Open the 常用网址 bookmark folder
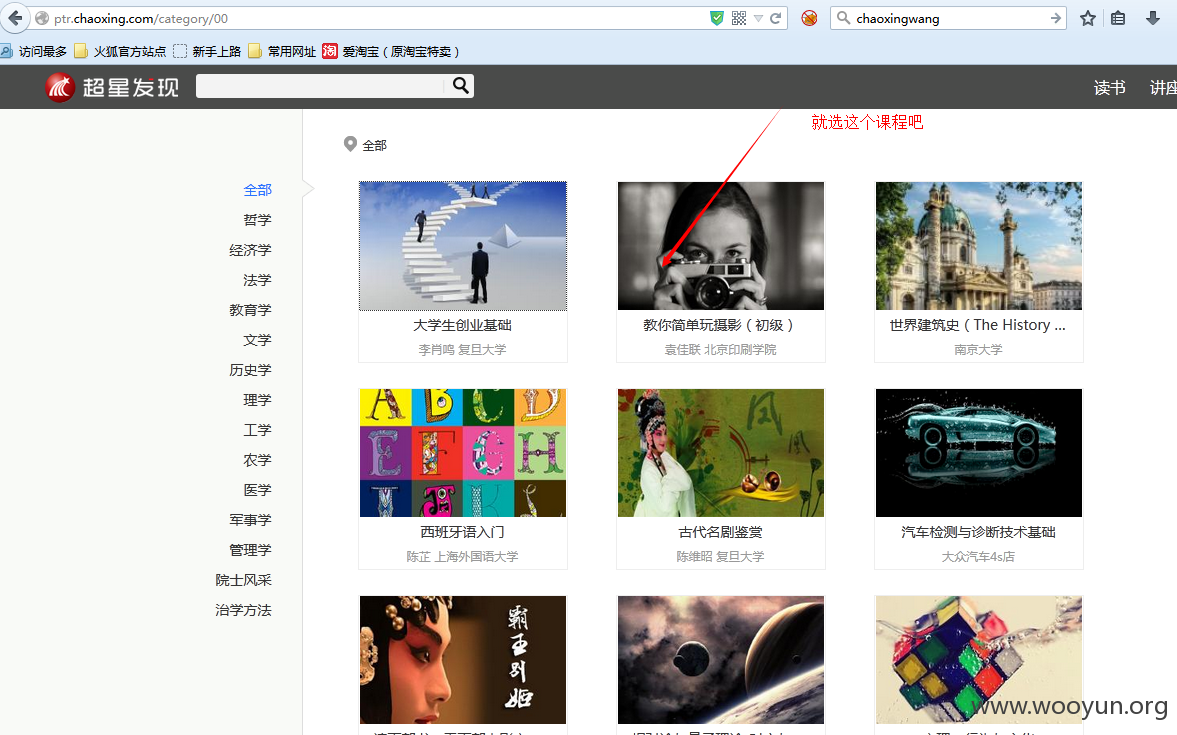Viewport: 1177px width, 735px height. pyautogui.click(x=282, y=51)
